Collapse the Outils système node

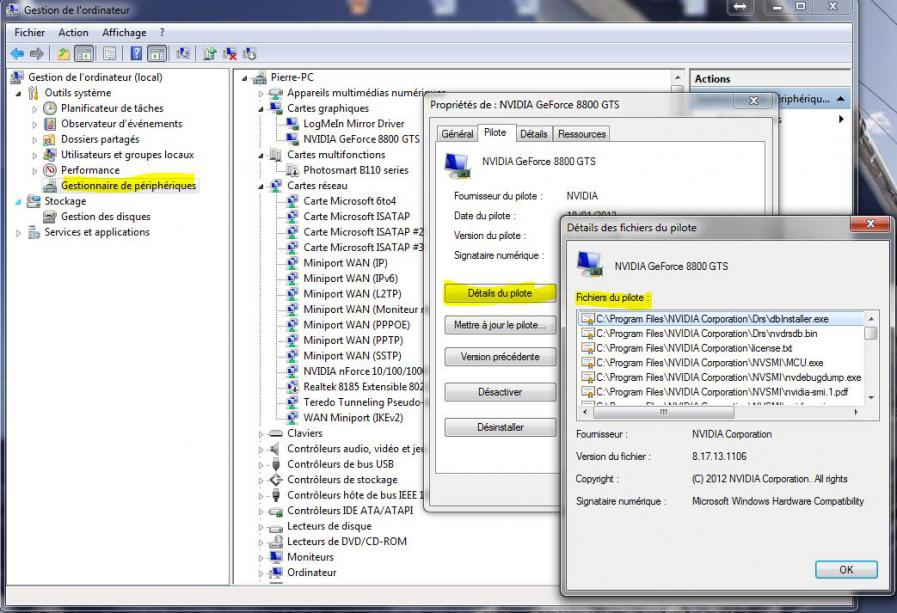[x=18, y=93]
